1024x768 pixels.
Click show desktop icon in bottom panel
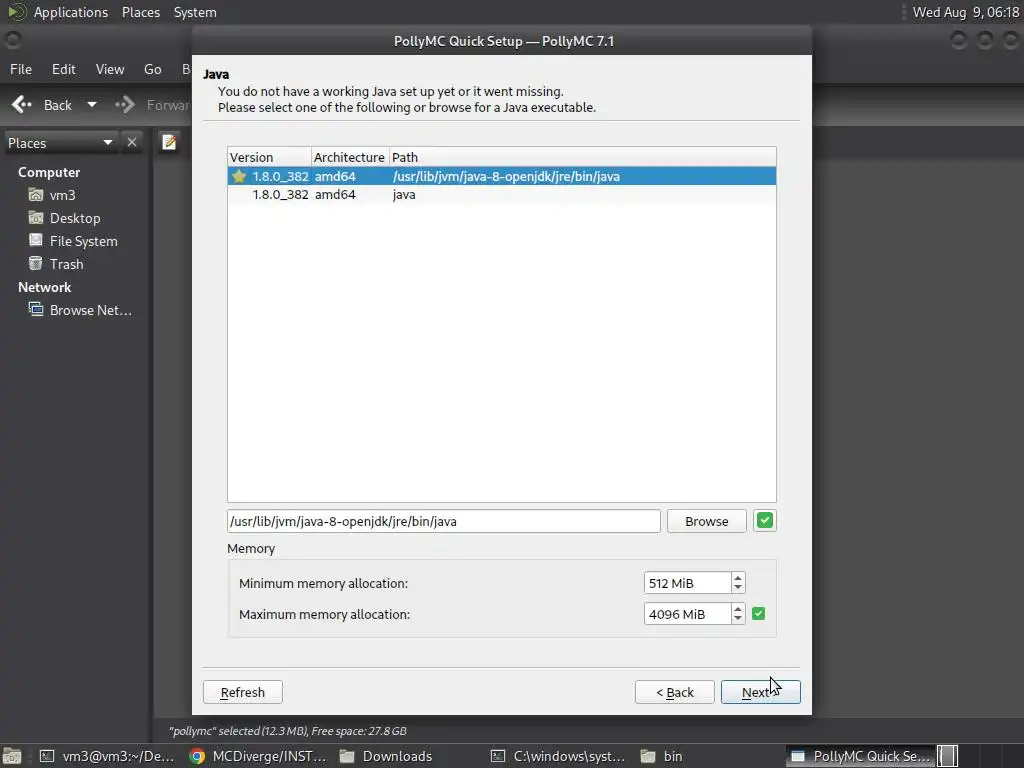(12, 756)
